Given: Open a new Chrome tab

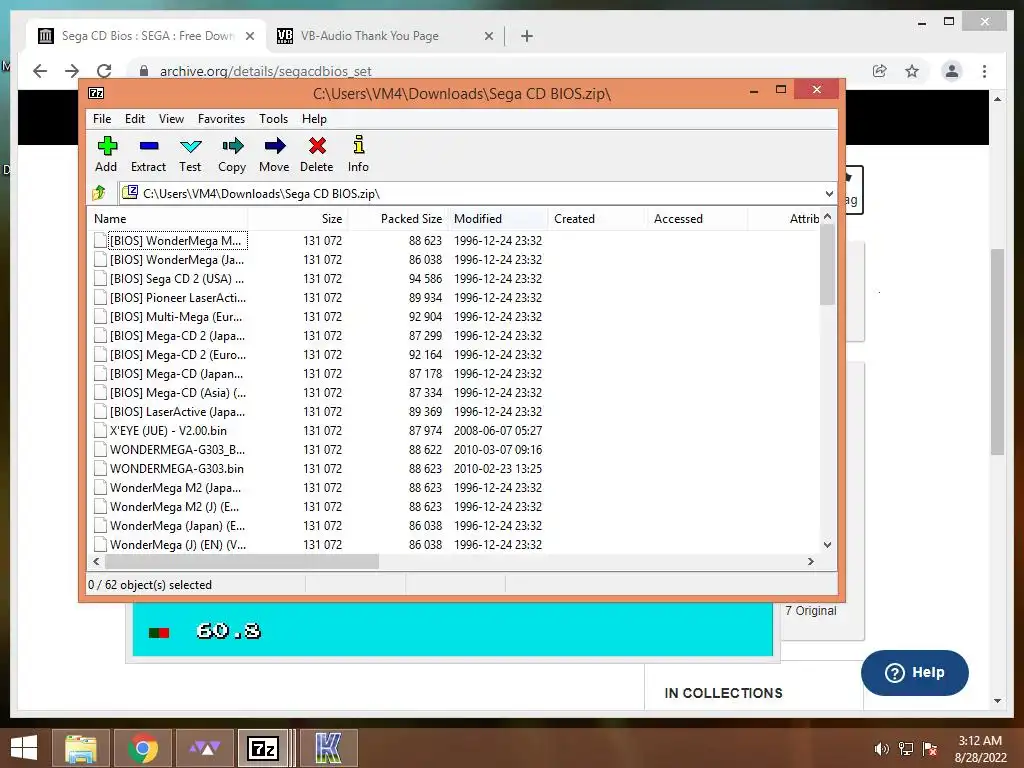Looking at the screenshot, I should tap(527, 36).
